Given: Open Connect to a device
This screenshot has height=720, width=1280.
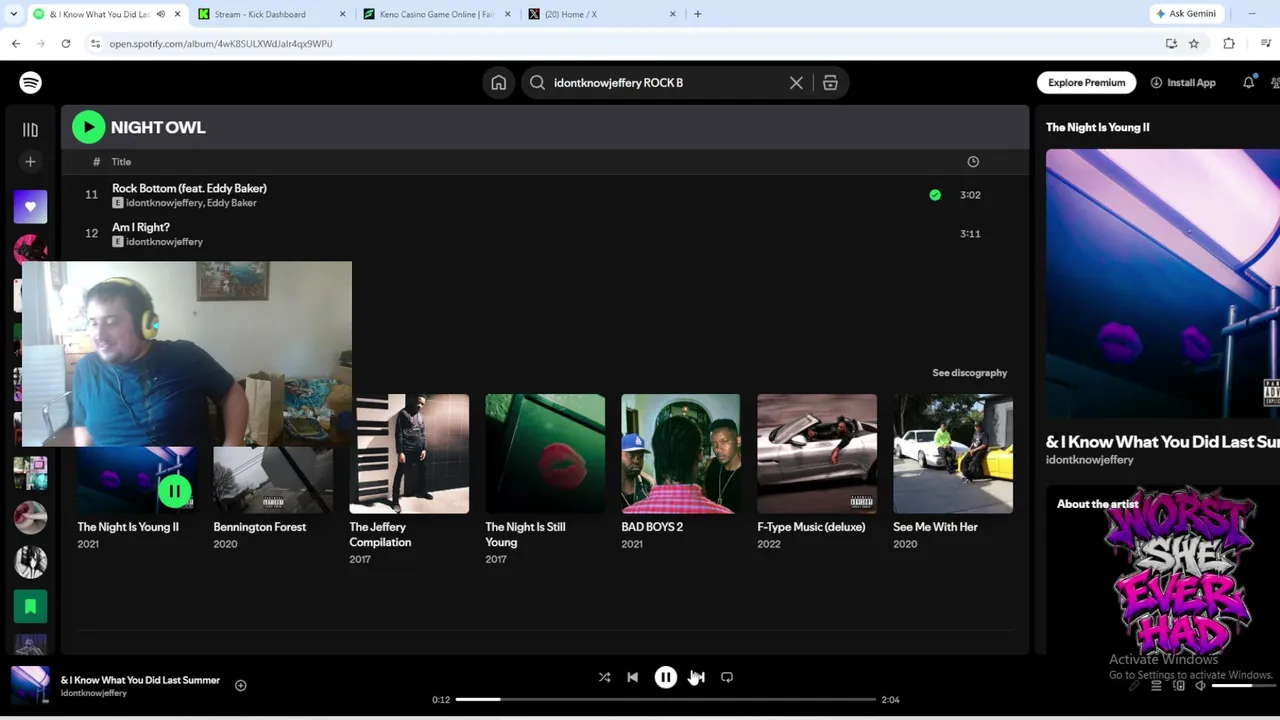Looking at the screenshot, I should [x=1178, y=686].
